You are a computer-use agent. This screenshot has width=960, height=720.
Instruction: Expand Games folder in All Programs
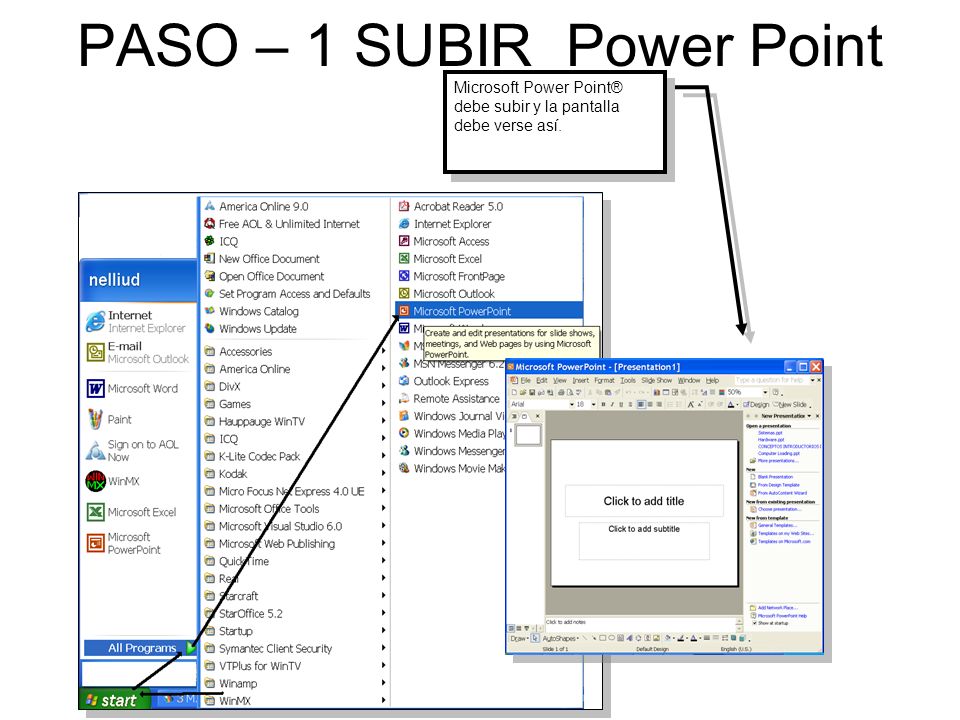tap(295, 404)
